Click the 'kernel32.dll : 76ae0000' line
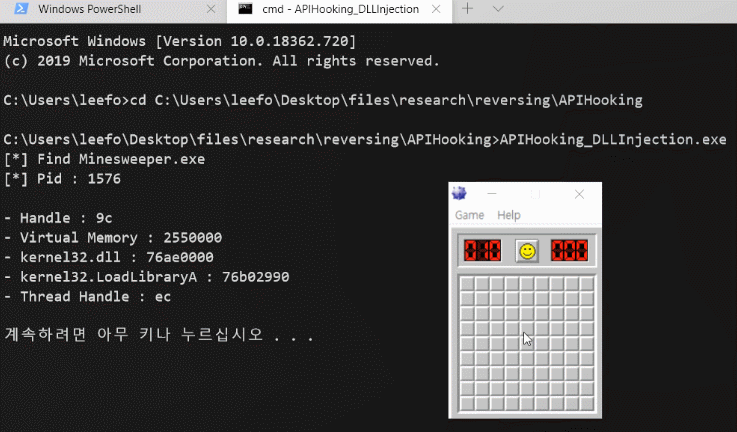Viewport: 737px width, 432px height. click(x=108, y=257)
